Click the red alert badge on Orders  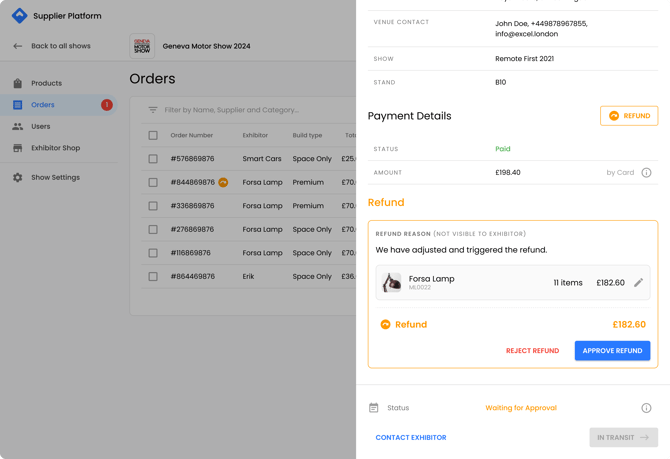pyautogui.click(x=106, y=105)
